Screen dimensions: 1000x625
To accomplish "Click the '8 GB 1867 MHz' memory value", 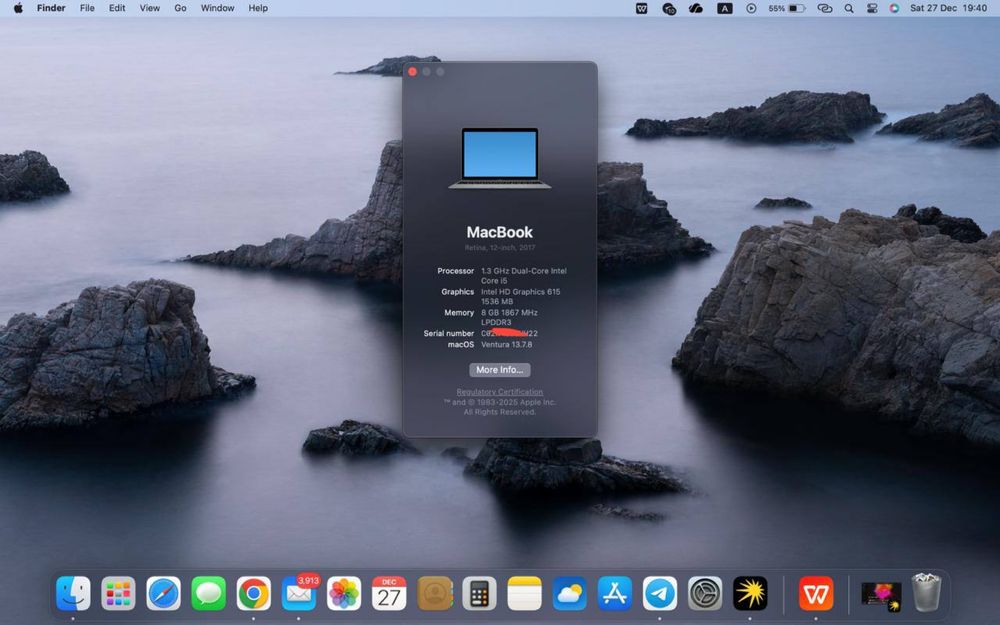I will click(509, 312).
